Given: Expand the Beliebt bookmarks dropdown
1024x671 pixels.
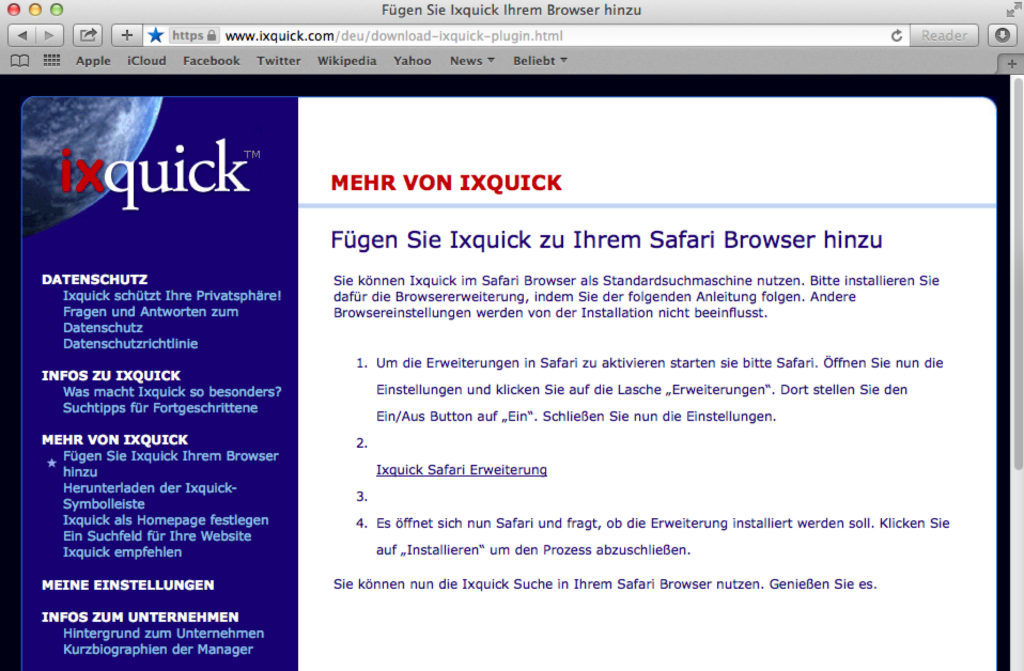Looking at the screenshot, I should click(x=539, y=61).
